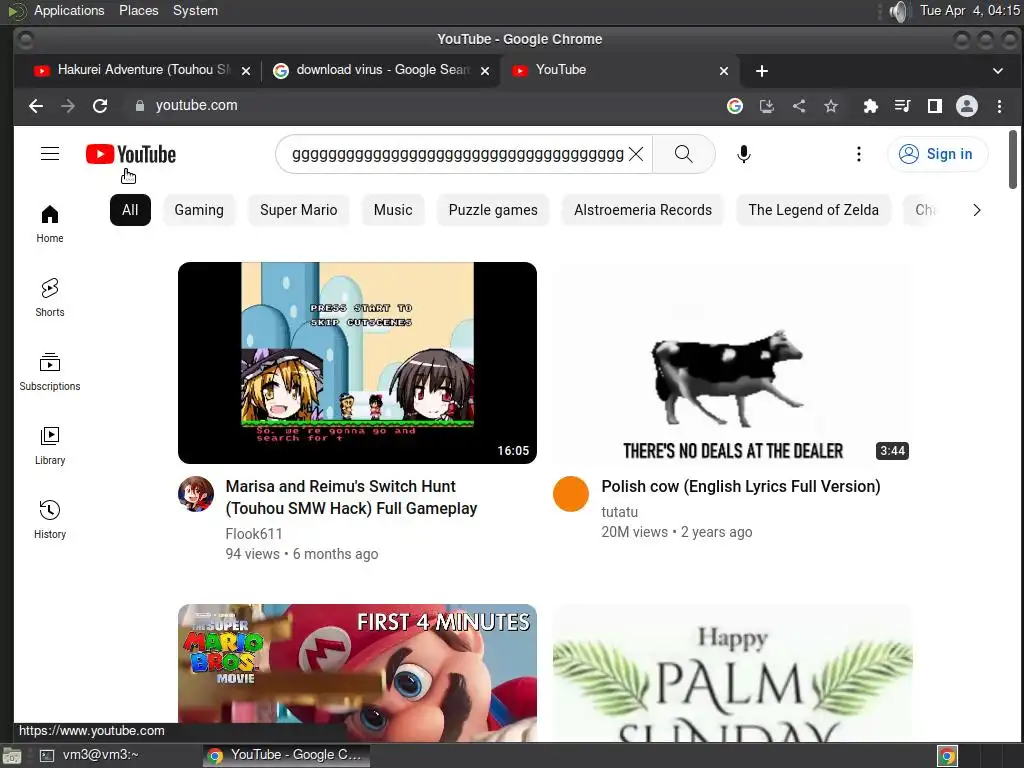Close the download virus tab

pos(485,71)
